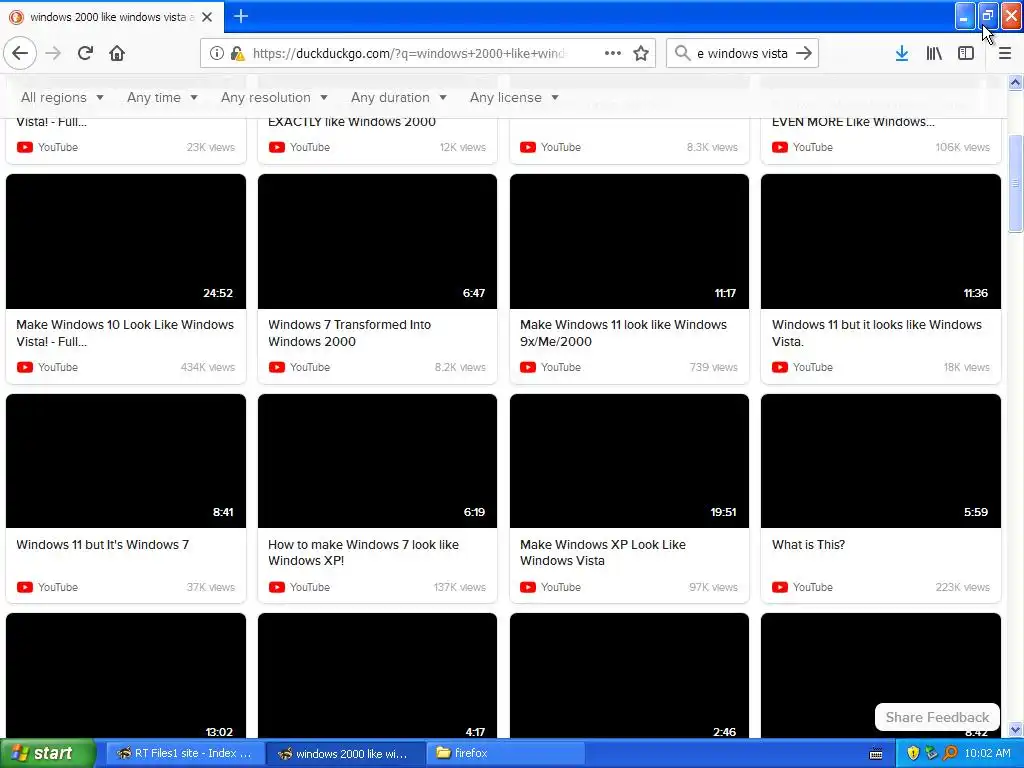Click the 434K views text
The height and width of the screenshot is (768, 1024).
pos(207,367)
